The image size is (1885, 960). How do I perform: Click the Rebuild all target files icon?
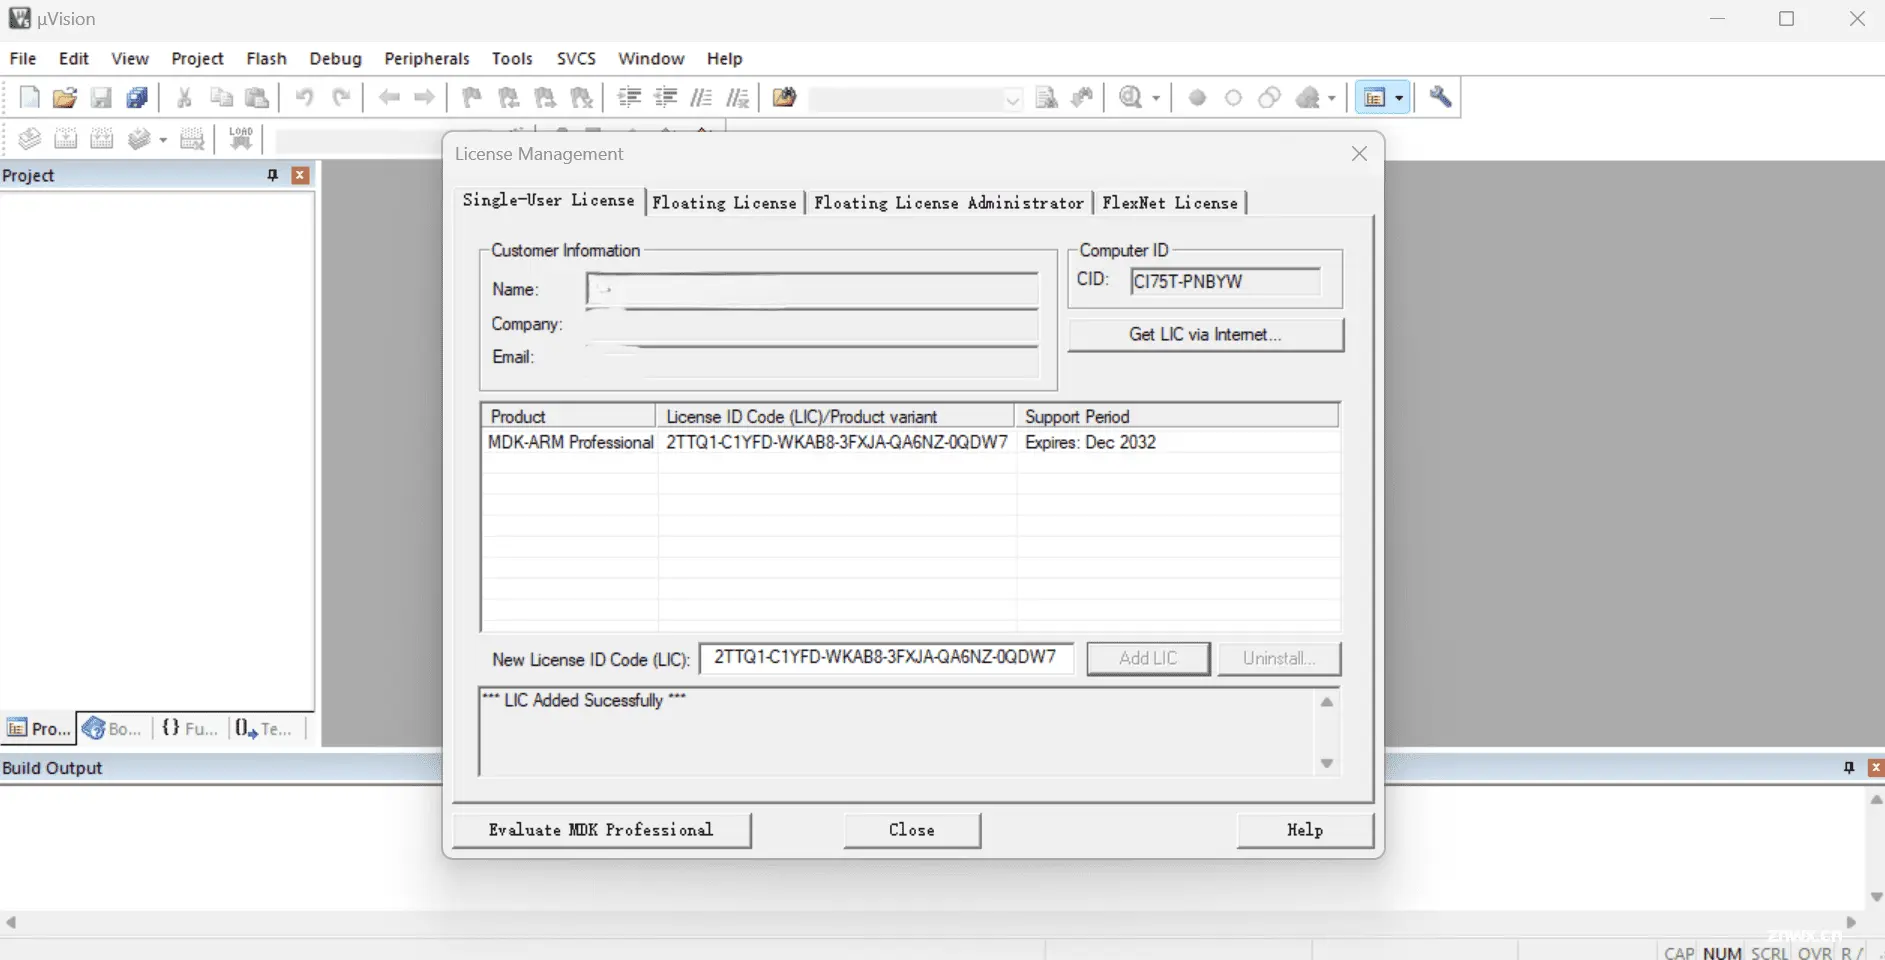tap(102, 139)
